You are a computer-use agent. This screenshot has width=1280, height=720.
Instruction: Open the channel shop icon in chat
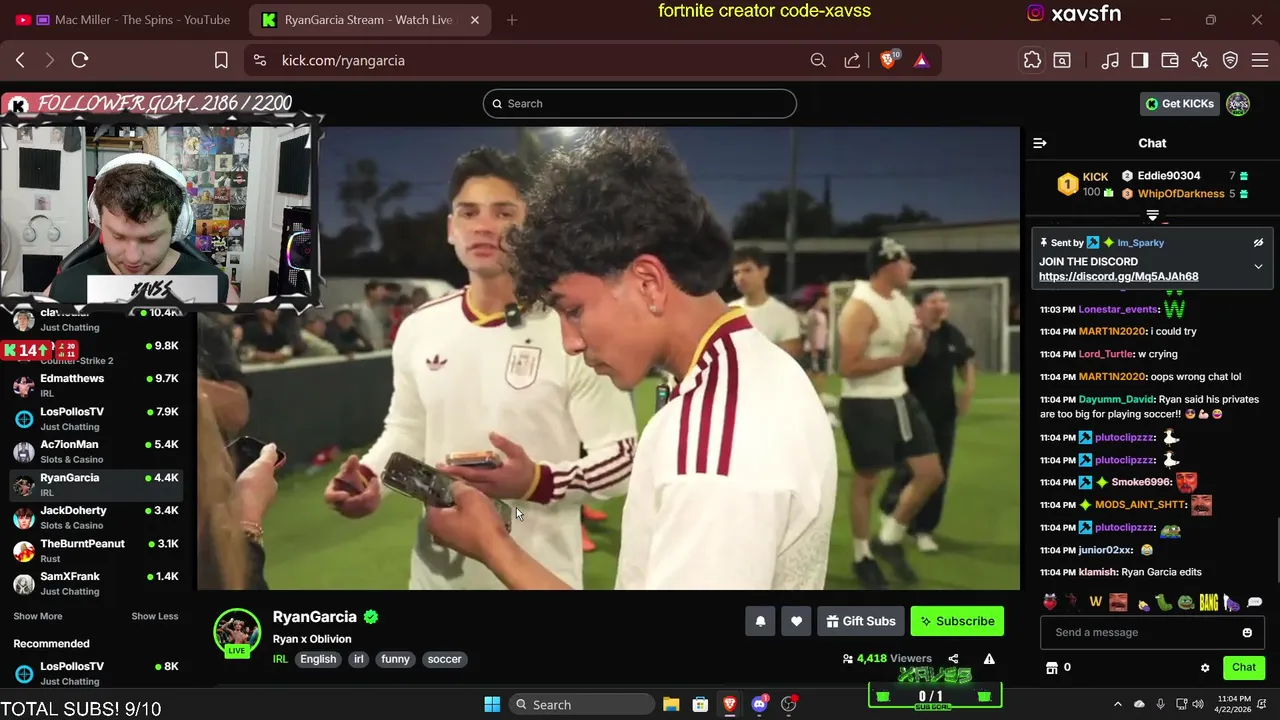[1051, 667]
